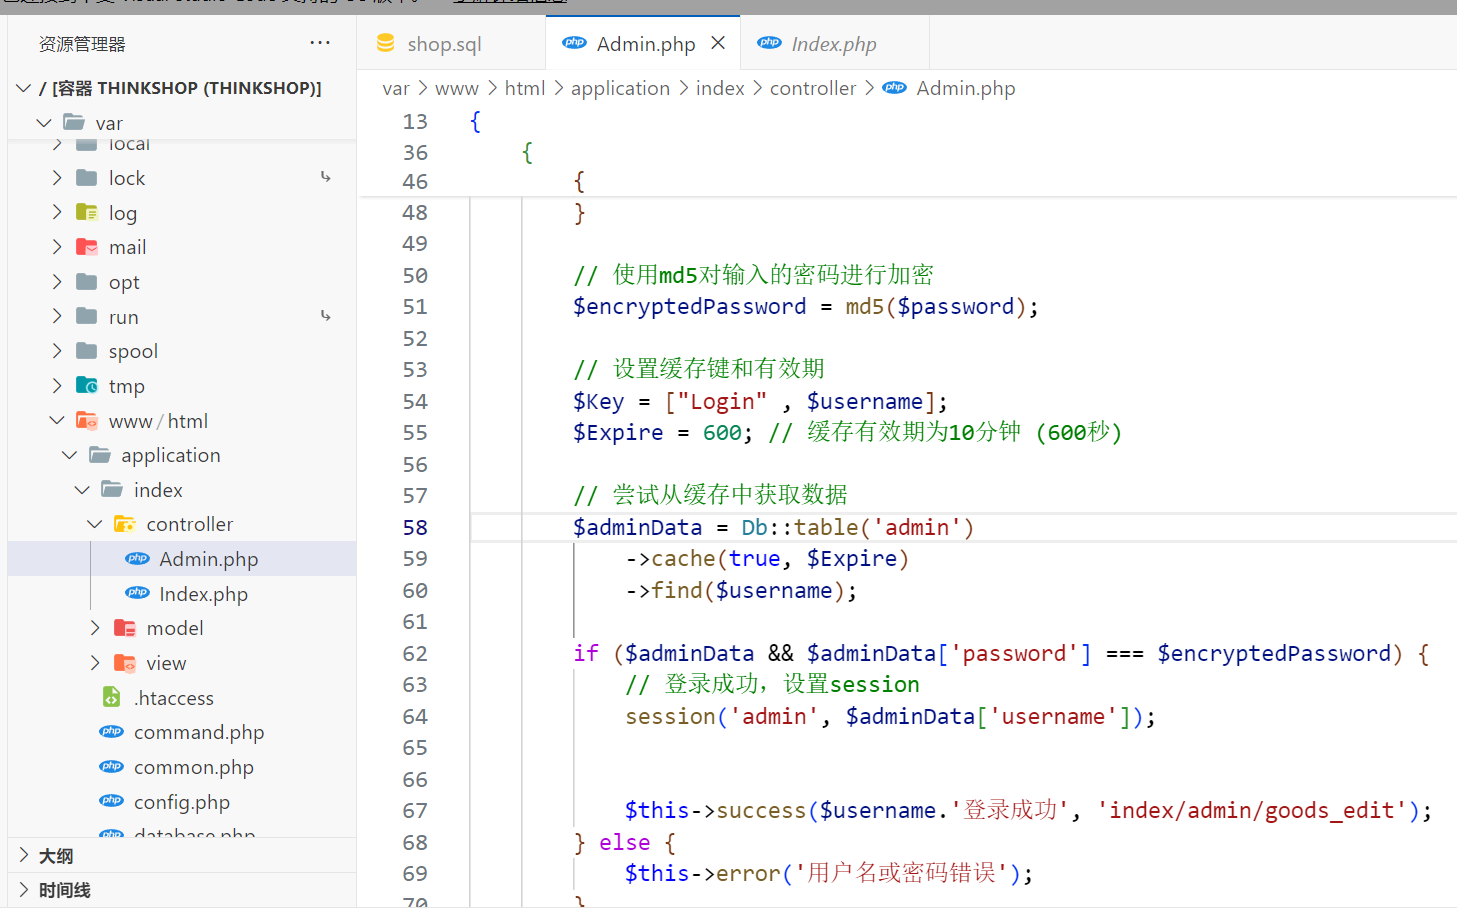Expand the lock folder chevron

57,178
